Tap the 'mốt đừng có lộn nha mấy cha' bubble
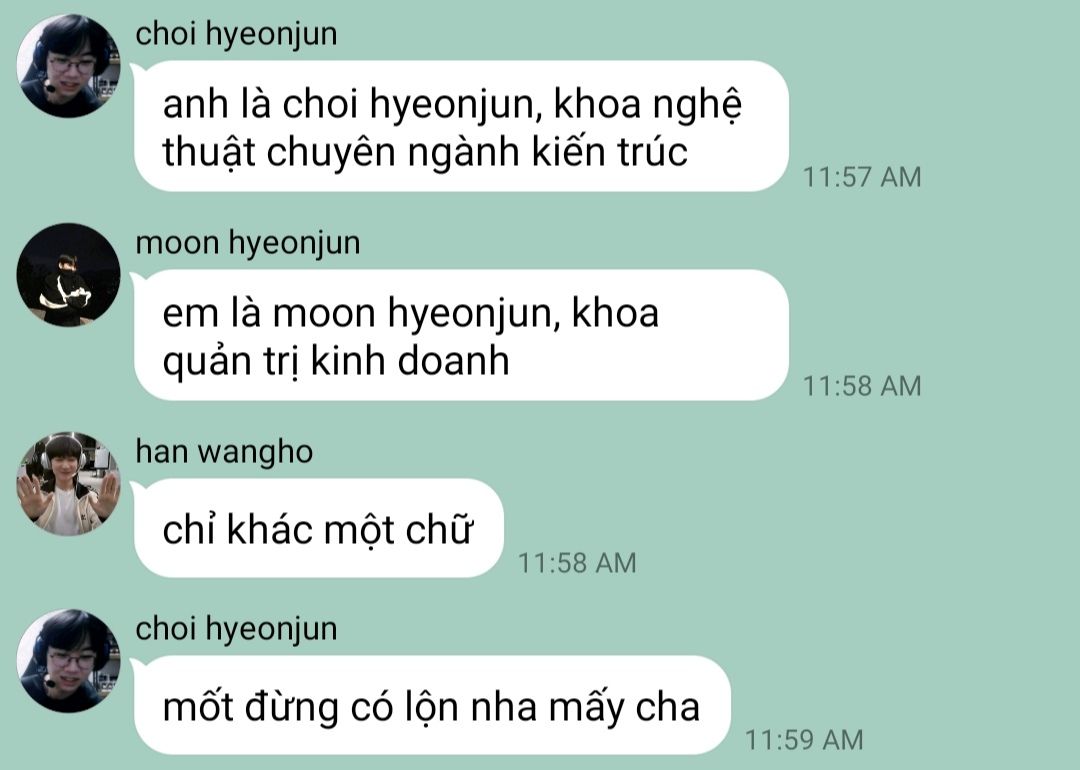Image resolution: width=1080 pixels, height=770 pixels. (432, 705)
